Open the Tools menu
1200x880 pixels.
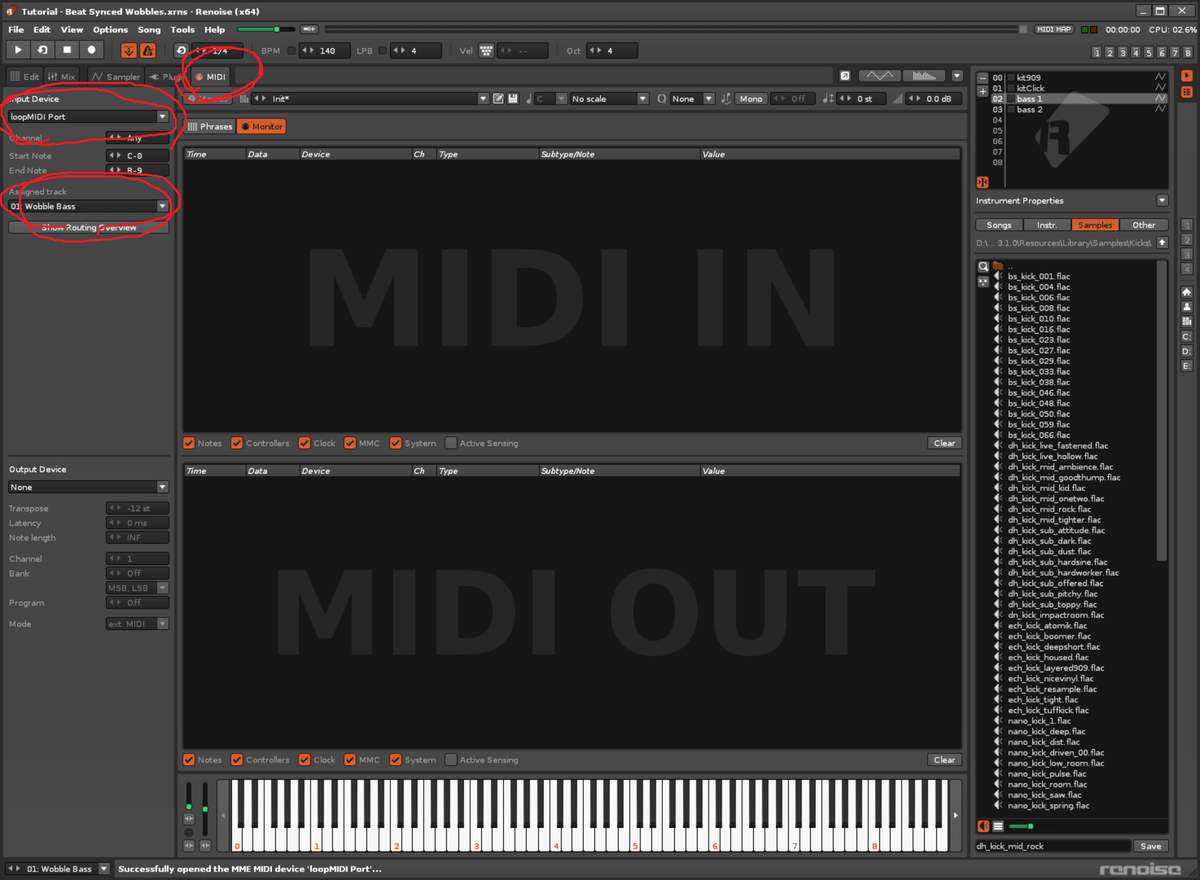click(x=182, y=30)
